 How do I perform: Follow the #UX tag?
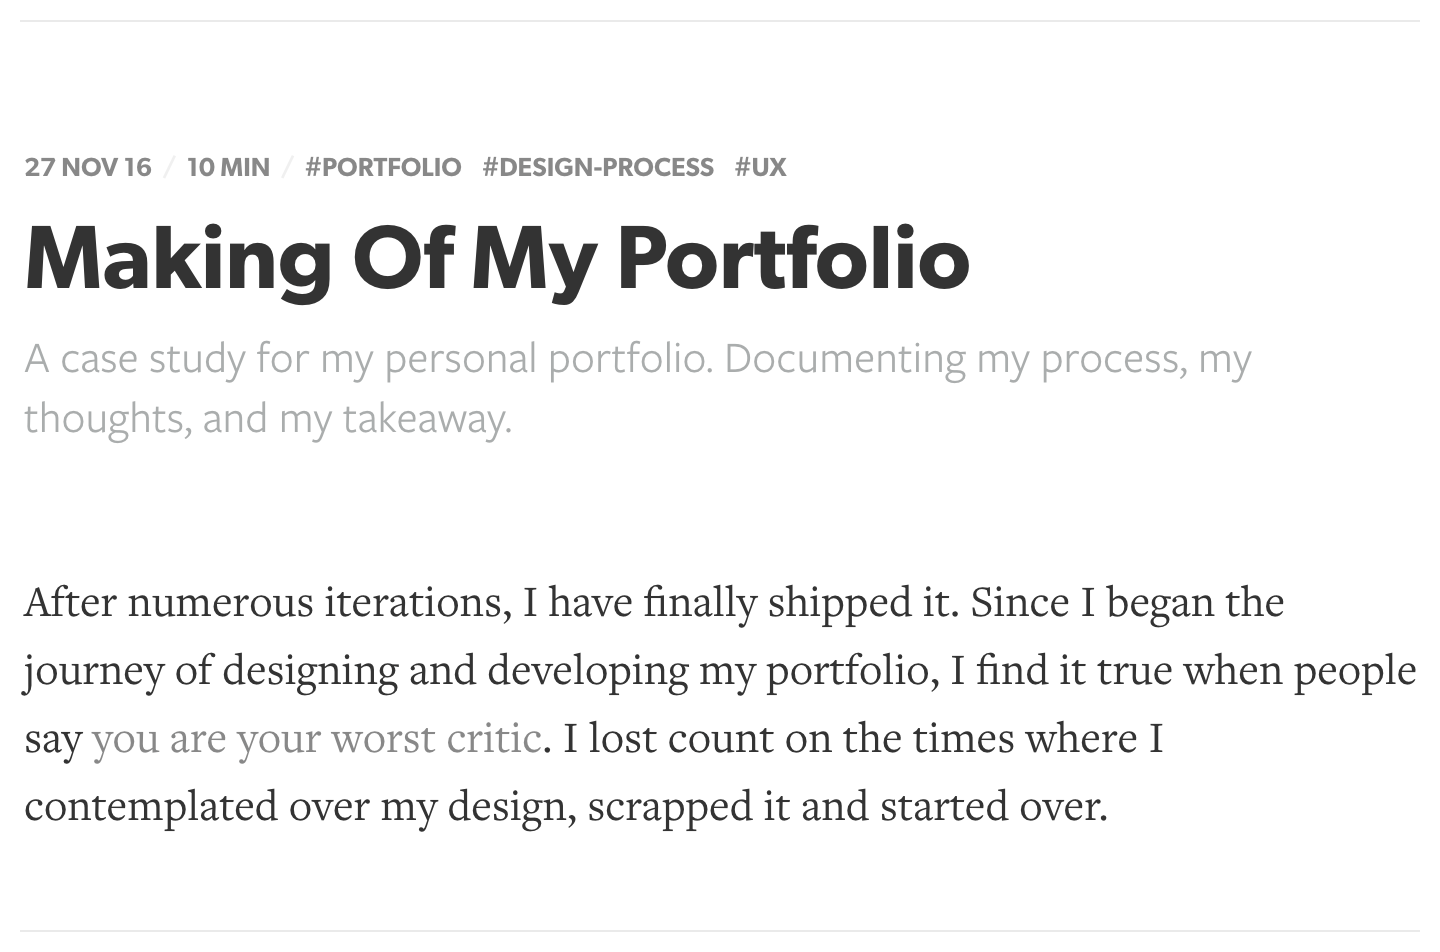click(x=761, y=166)
